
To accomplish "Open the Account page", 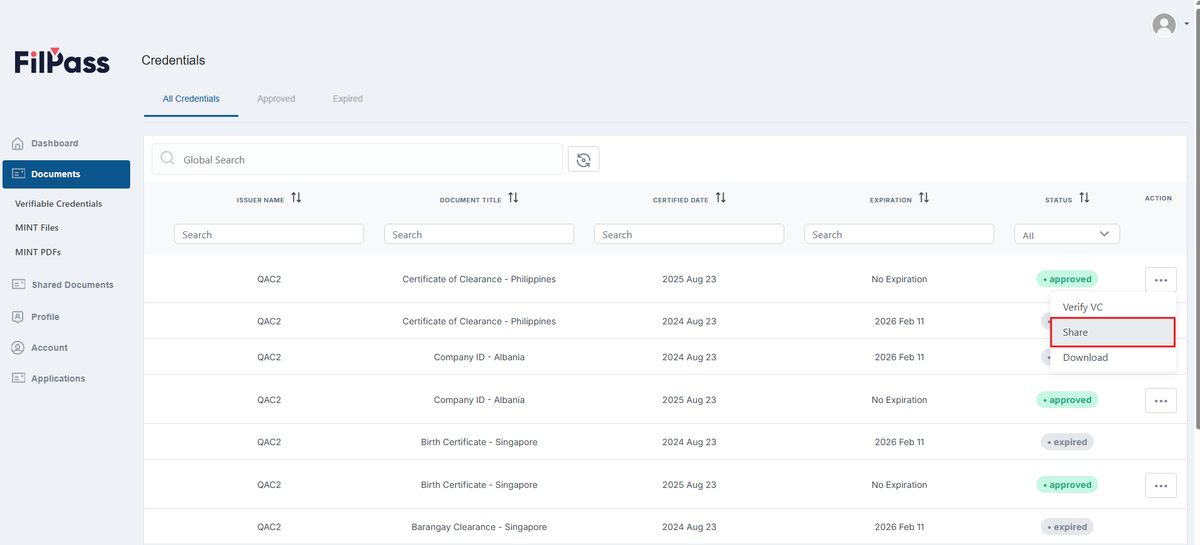I will [x=49, y=348].
